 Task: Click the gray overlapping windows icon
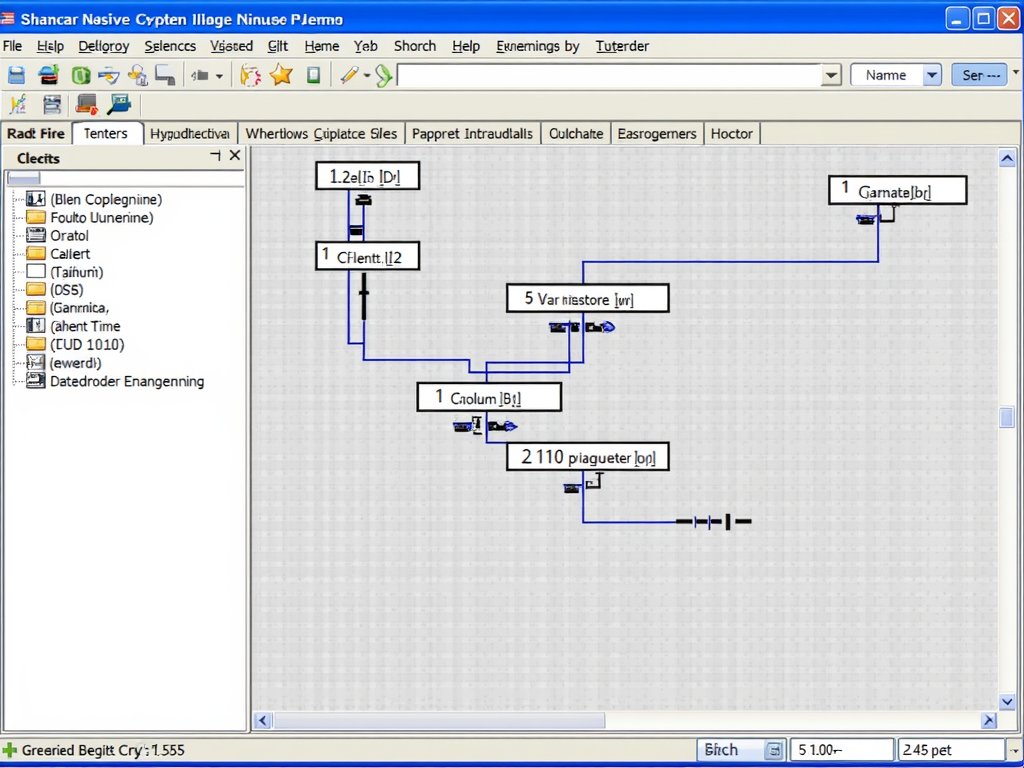[x=165, y=75]
